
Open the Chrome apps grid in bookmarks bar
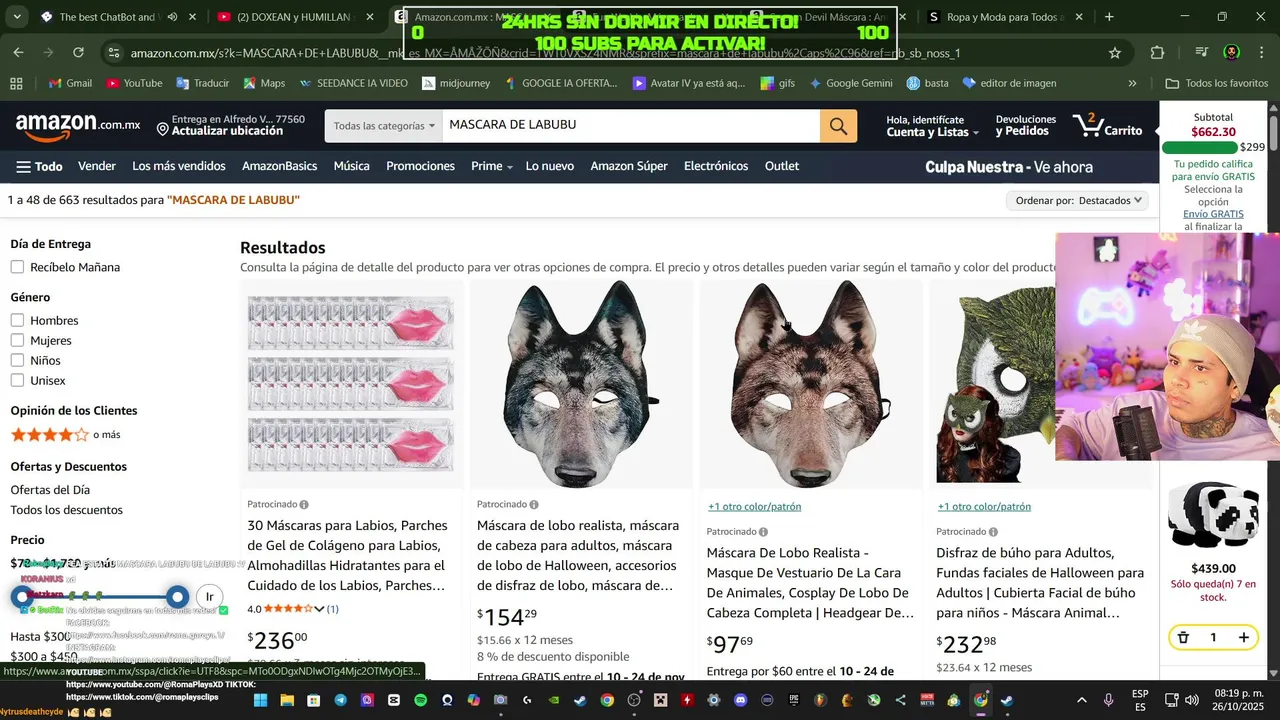point(16,83)
